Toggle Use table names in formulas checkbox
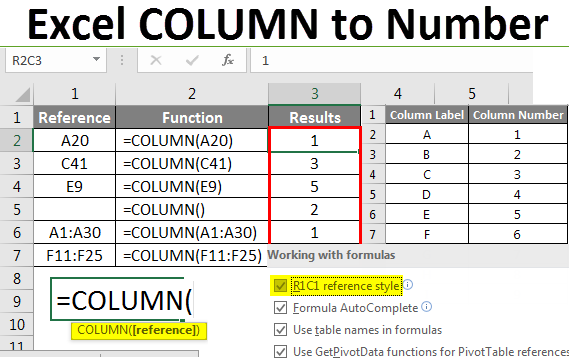The height and width of the screenshot is (362, 569). pos(281,330)
